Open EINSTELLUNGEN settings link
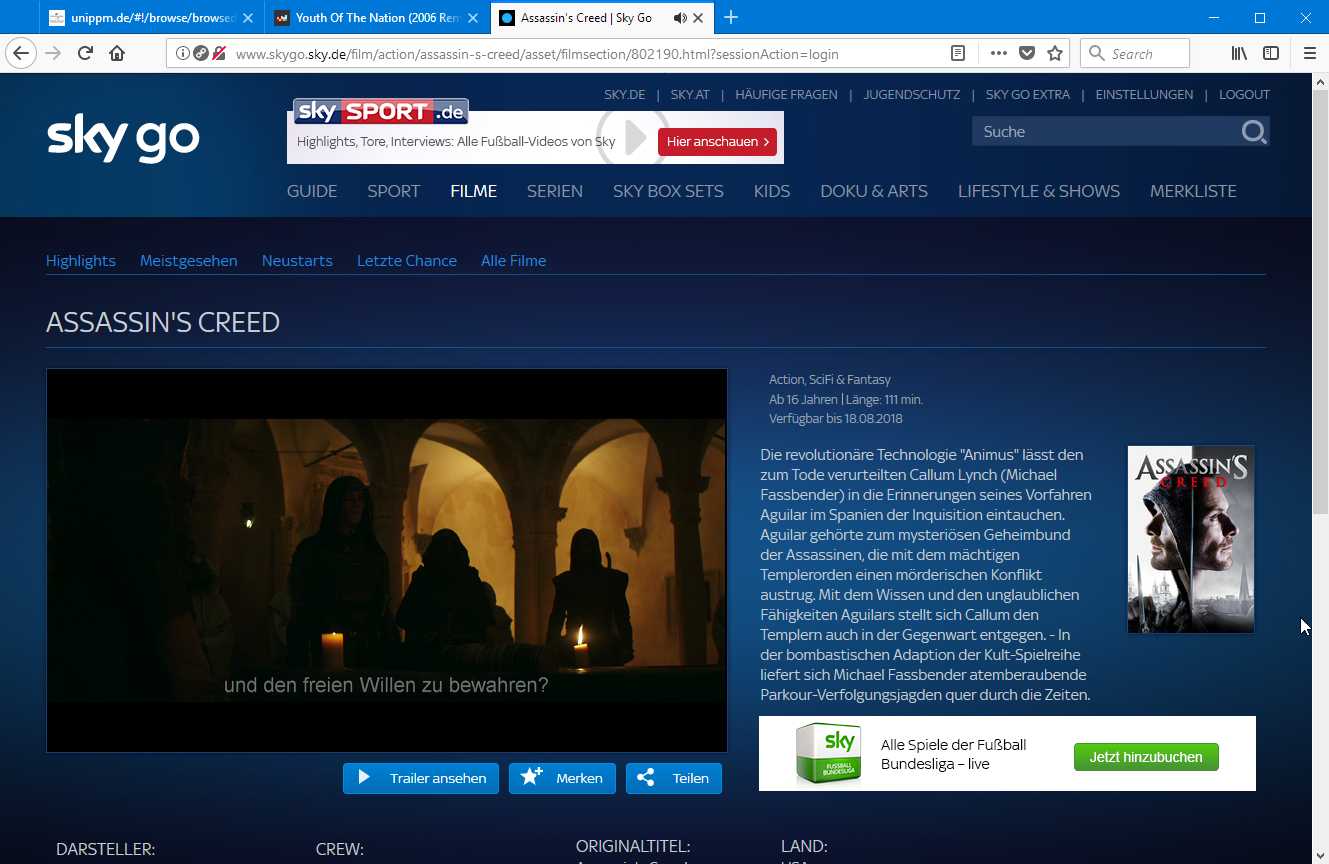The image size is (1329, 864). (1144, 94)
